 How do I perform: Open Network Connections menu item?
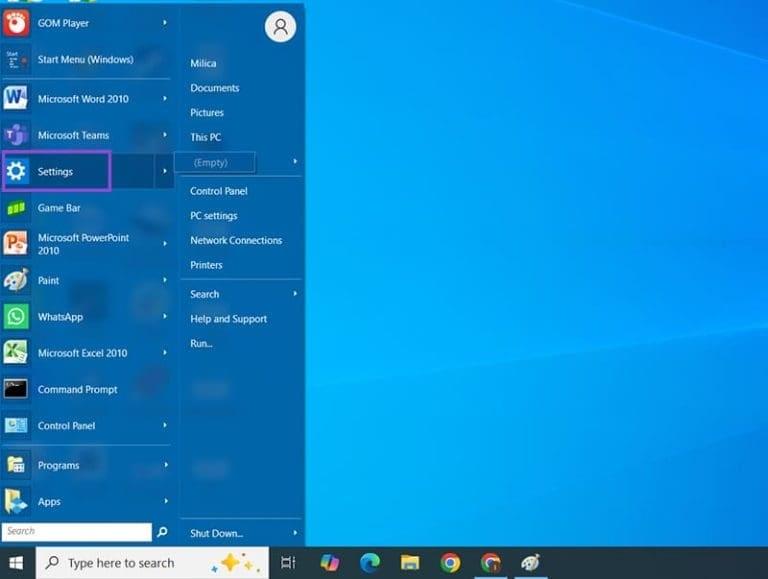click(x=236, y=240)
